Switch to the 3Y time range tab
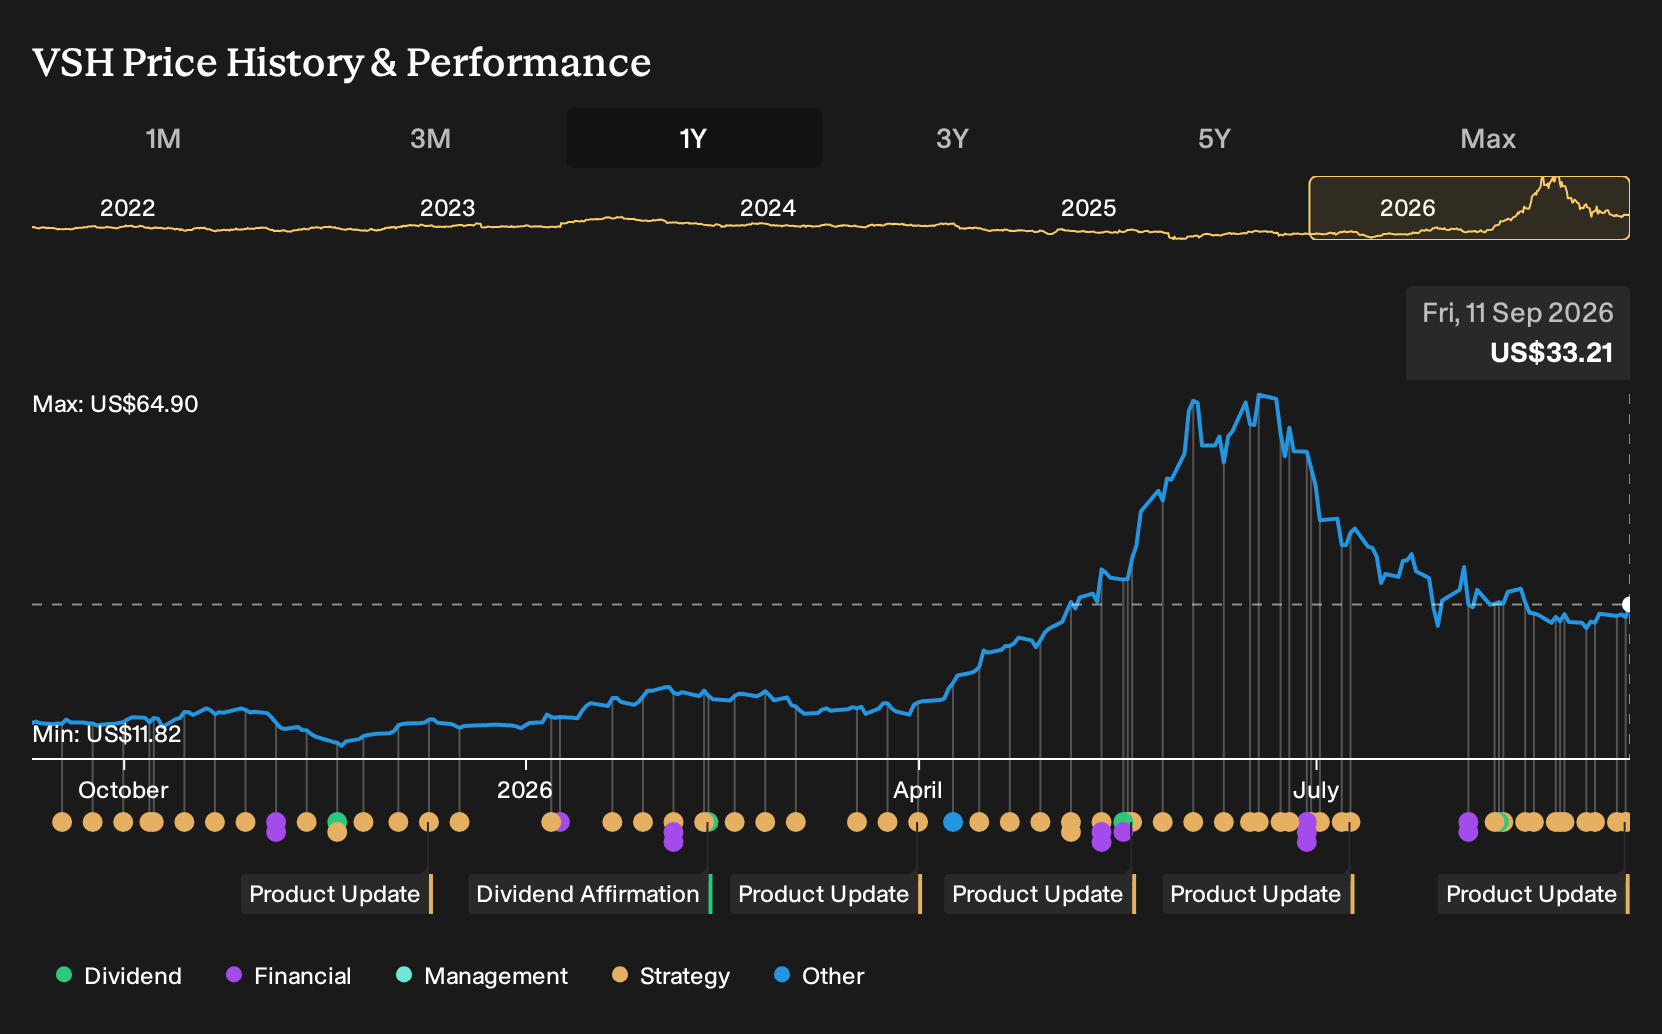The image size is (1662, 1034). pos(952,138)
